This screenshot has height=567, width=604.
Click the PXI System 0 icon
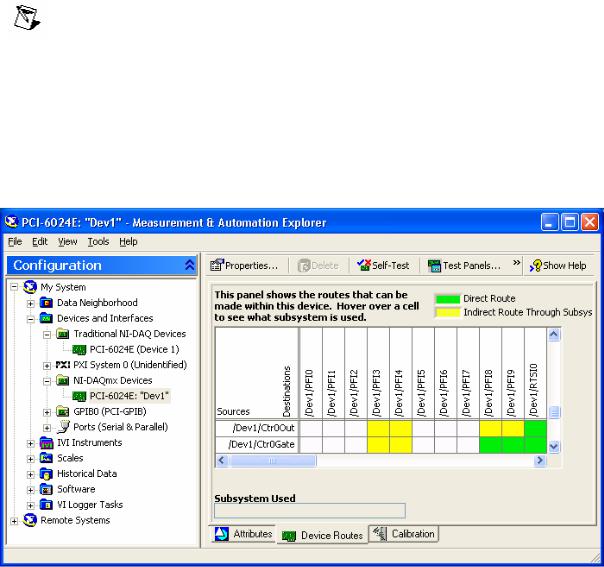pyautogui.click(x=63, y=364)
